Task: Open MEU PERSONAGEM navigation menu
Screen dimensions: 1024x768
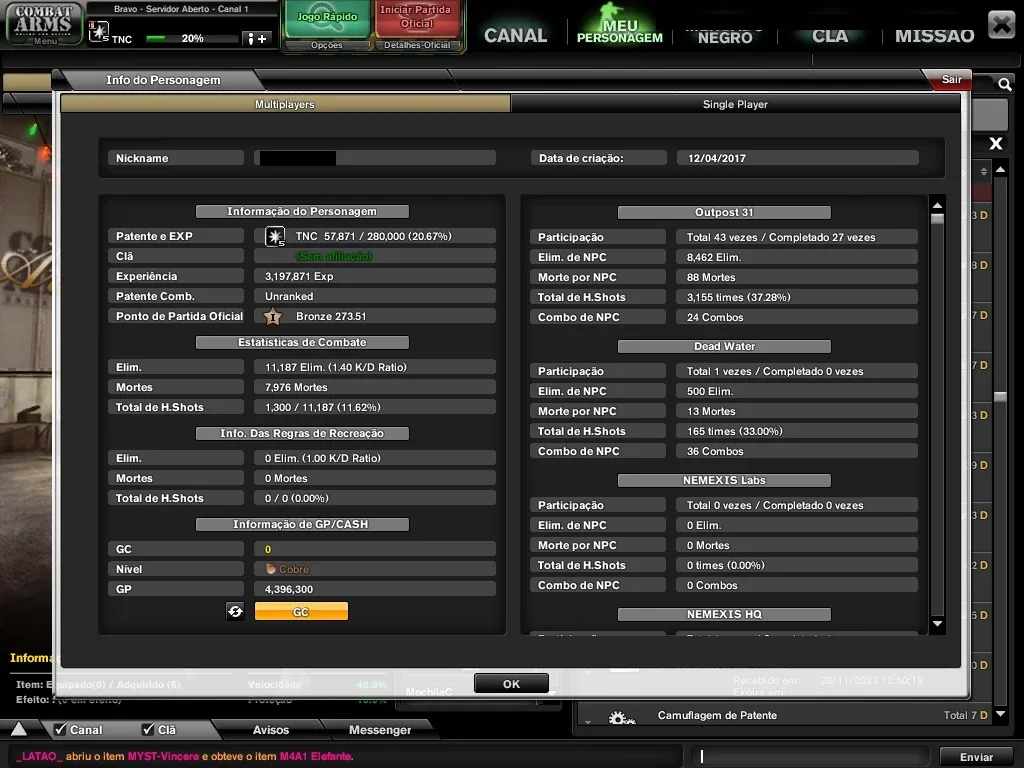Action: click(x=619, y=31)
